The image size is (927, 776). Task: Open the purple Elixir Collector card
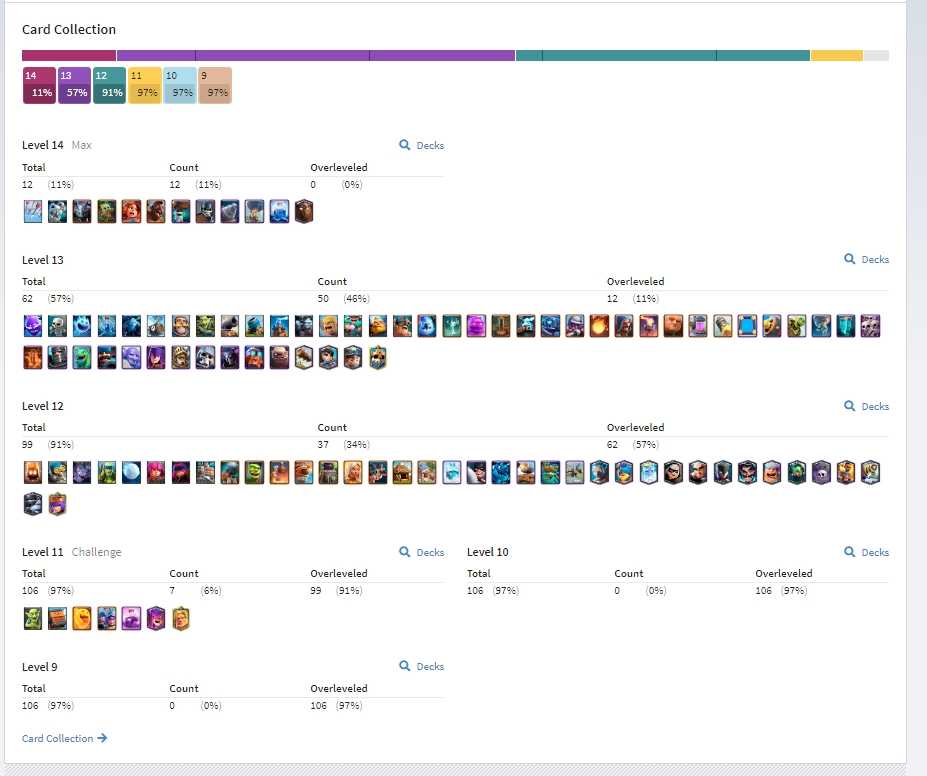pos(698,326)
